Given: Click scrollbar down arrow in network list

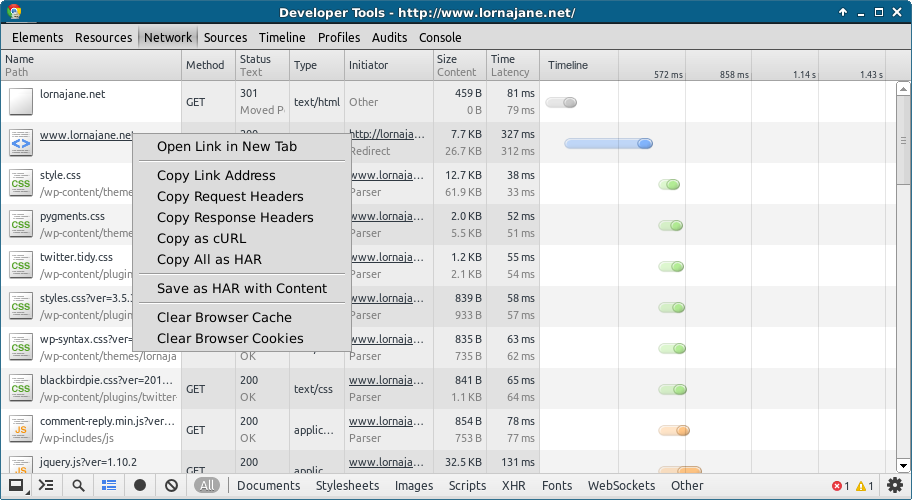Looking at the screenshot, I should tap(903, 466).
